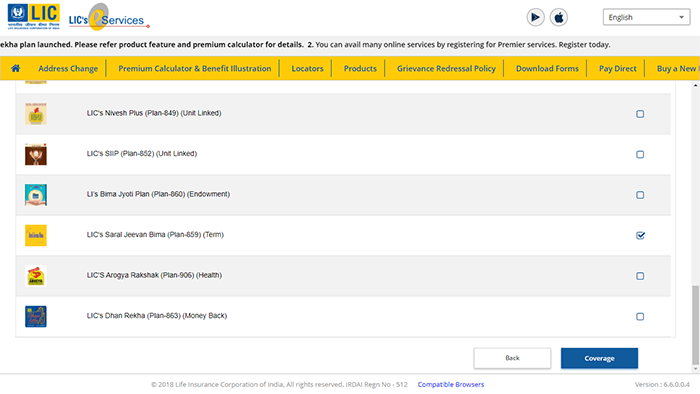This screenshot has width=700, height=394.
Task: Select LIC's Dhan Rekha name text
Action: [x=157, y=316]
